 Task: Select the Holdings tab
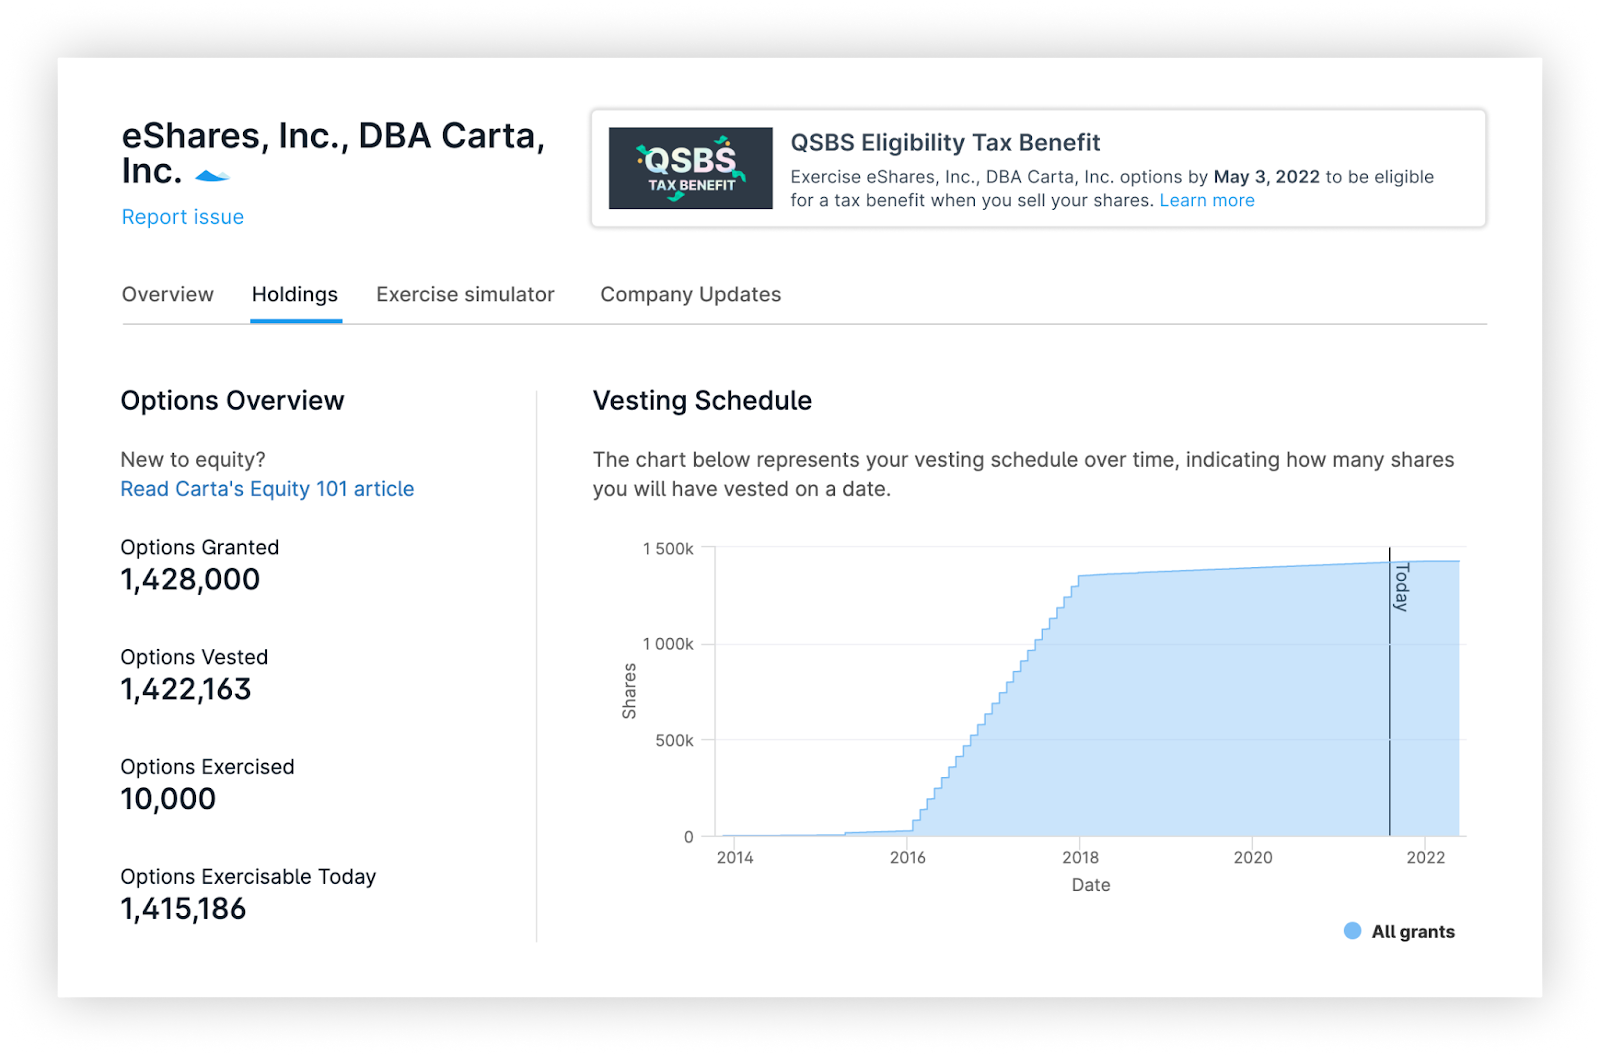click(295, 294)
